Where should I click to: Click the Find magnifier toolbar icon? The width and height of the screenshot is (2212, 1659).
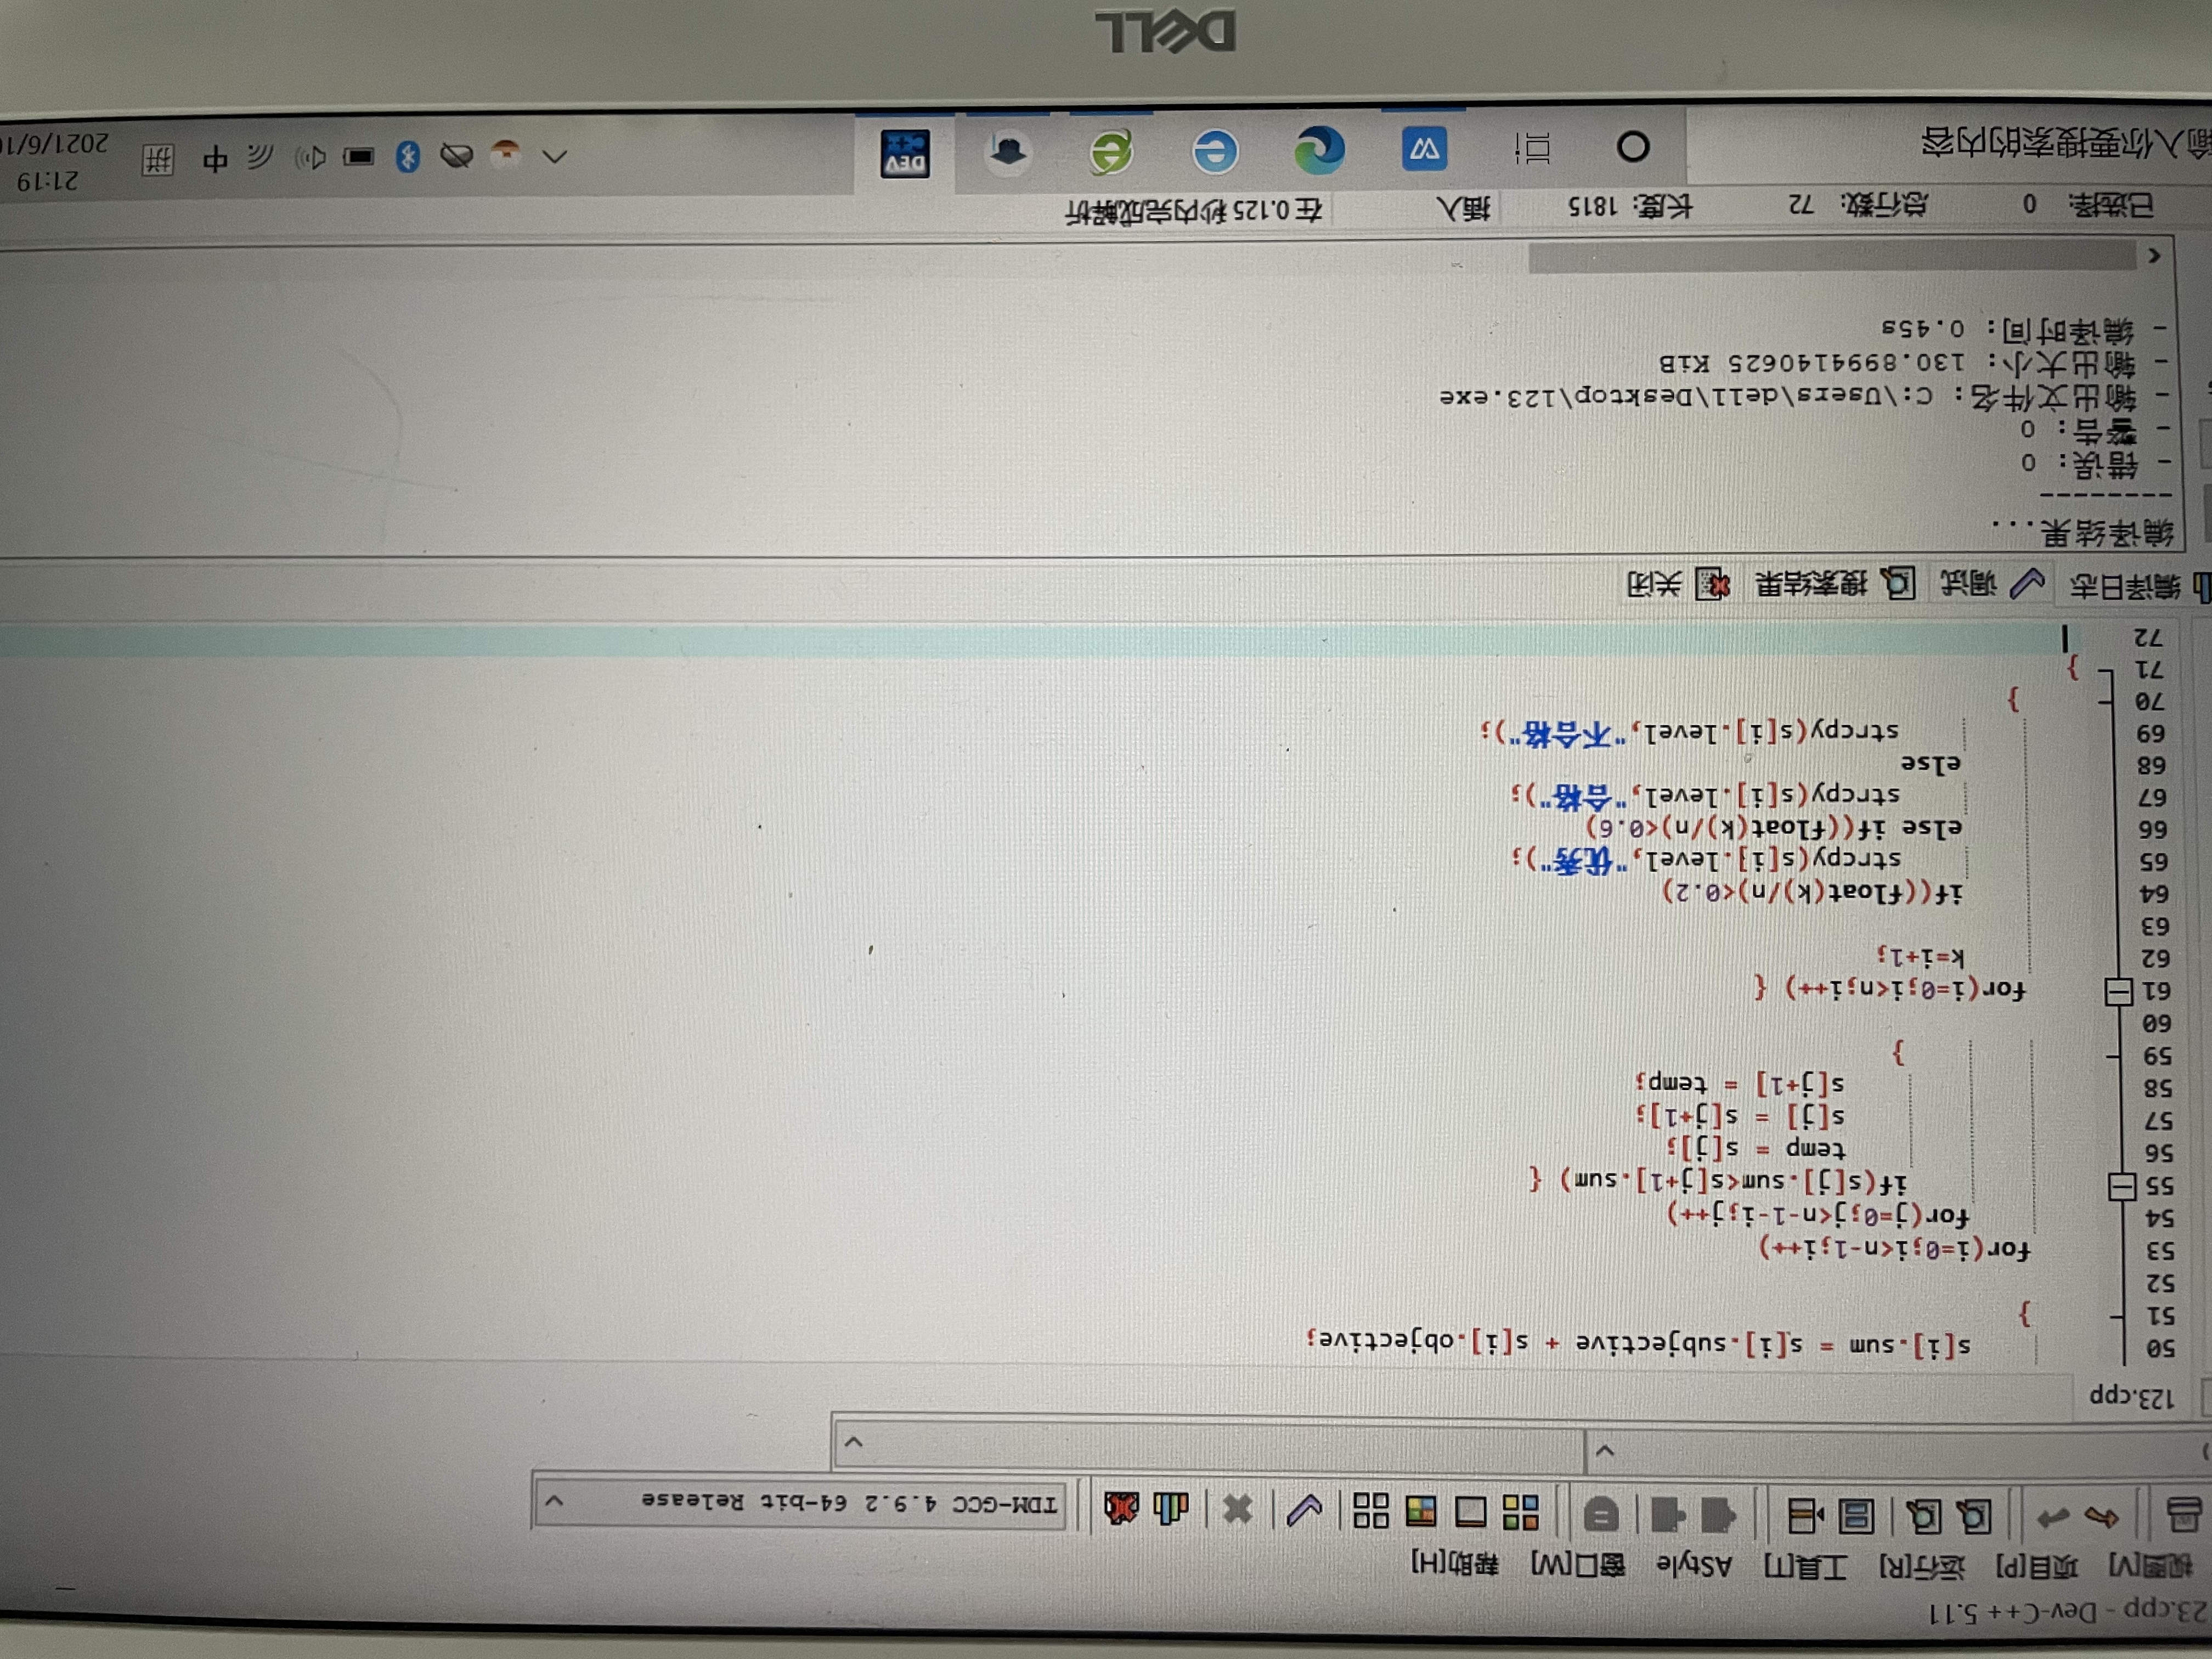[1975, 1517]
